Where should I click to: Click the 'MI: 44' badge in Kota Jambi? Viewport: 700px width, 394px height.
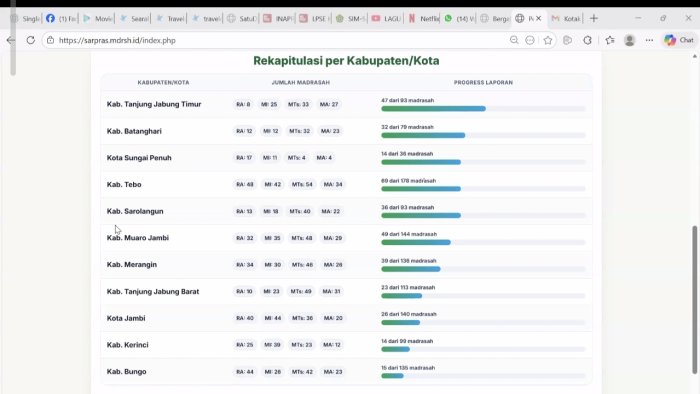coord(273,318)
